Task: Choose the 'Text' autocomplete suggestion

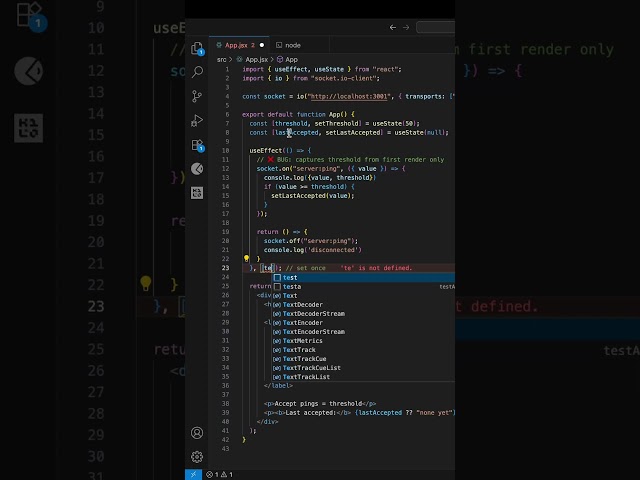Action: (x=364, y=296)
